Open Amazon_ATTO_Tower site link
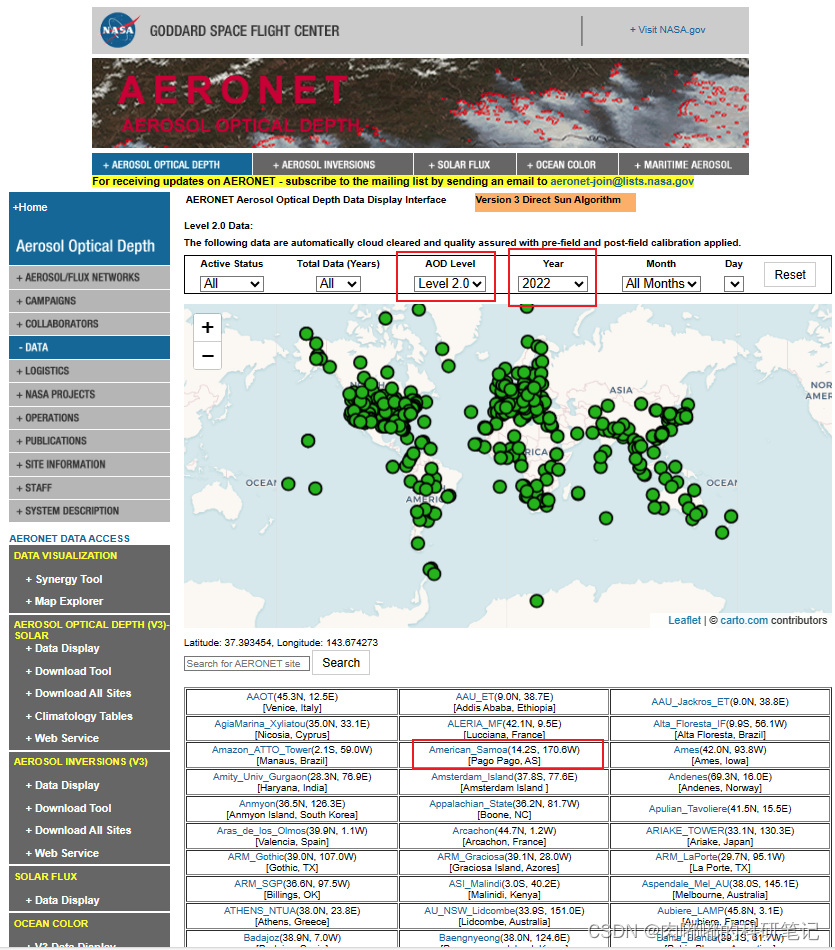 tap(261, 749)
